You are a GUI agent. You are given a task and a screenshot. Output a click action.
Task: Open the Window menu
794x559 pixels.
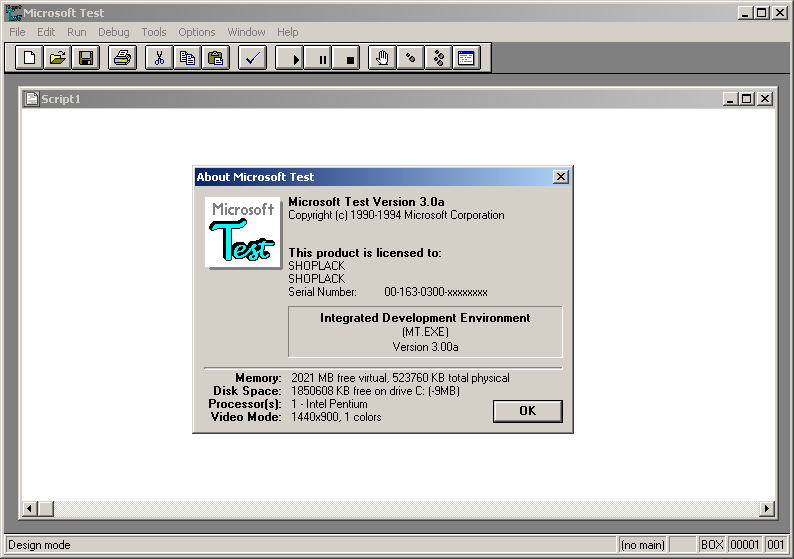click(x=247, y=32)
